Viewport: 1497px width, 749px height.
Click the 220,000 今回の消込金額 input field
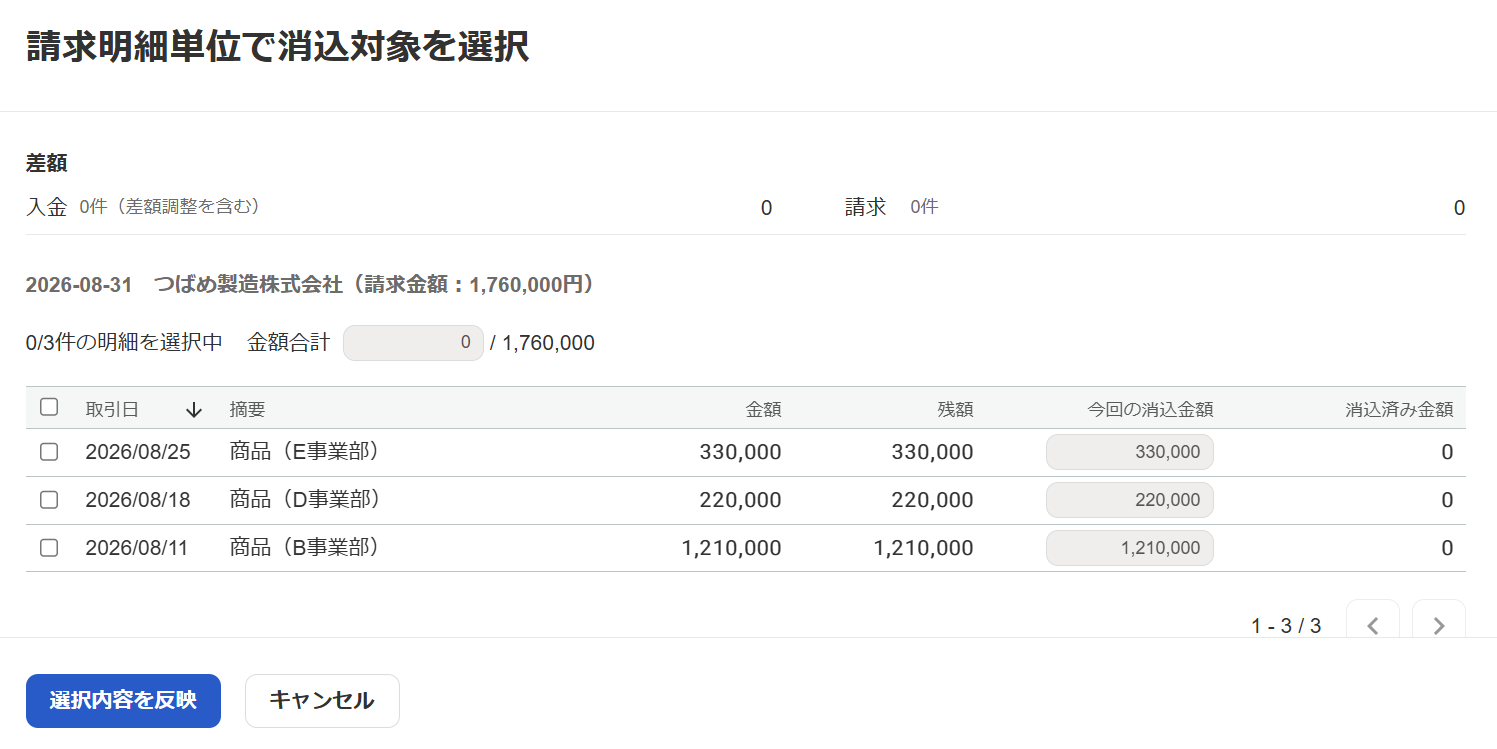tap(1130, 500)
